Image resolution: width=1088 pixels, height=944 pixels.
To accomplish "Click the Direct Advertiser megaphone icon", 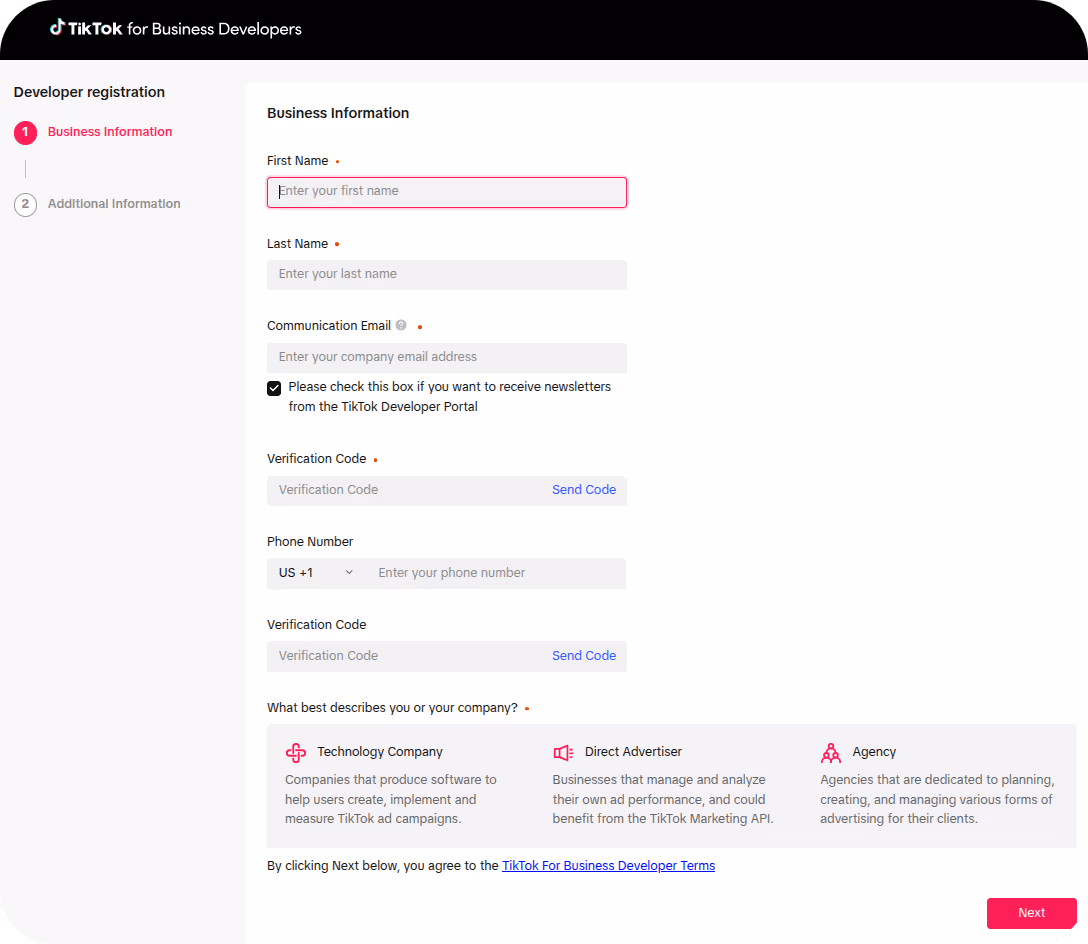I will 563,752.
